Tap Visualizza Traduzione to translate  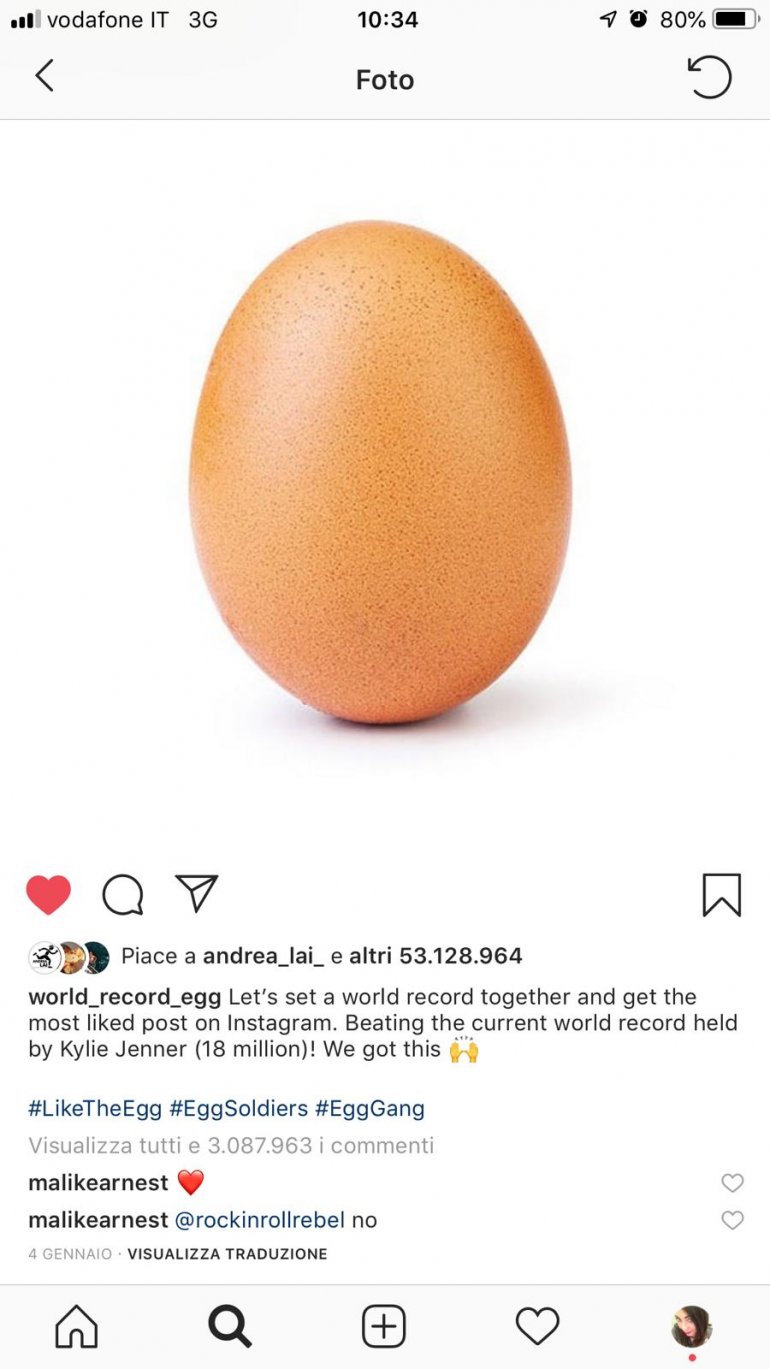click(227, 1254)
